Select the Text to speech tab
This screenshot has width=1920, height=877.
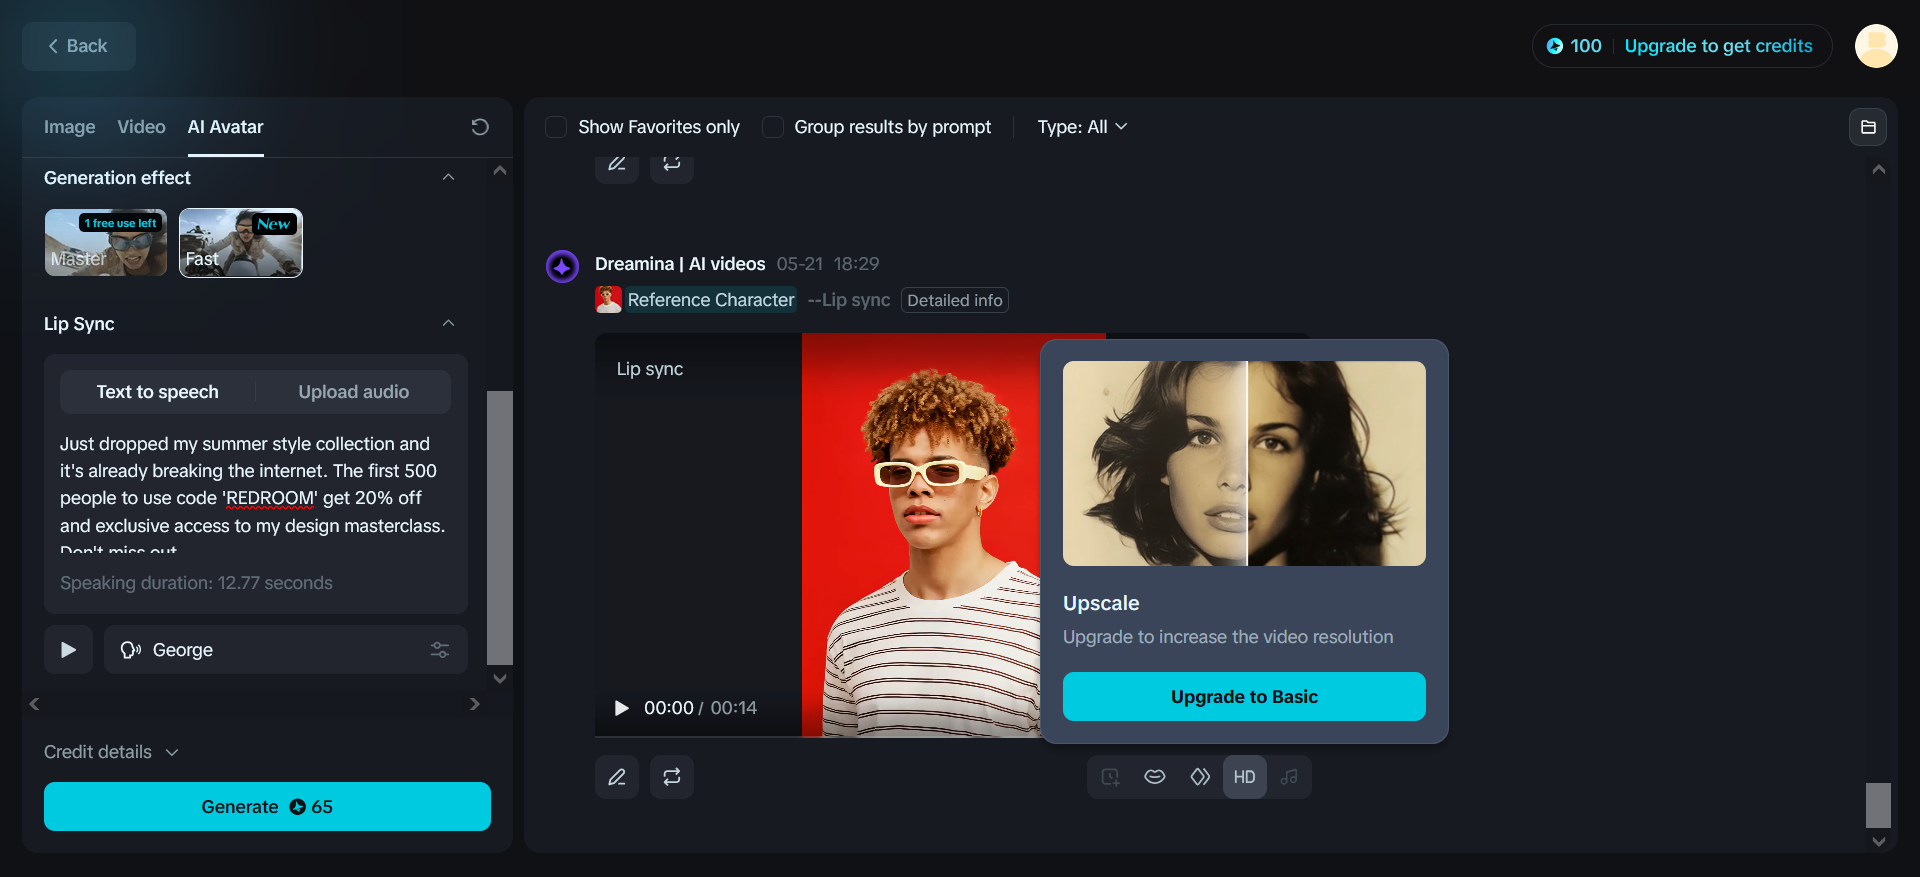(x=158, y=392)
